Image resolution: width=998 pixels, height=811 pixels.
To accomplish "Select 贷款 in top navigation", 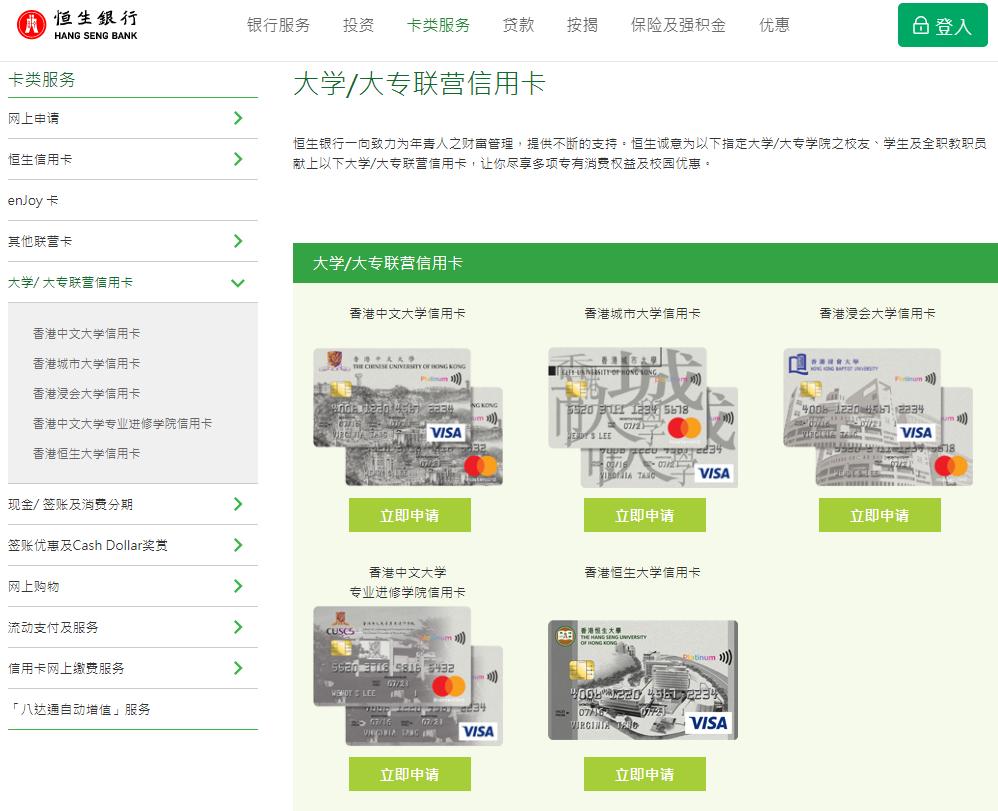I will click(518, 25).
